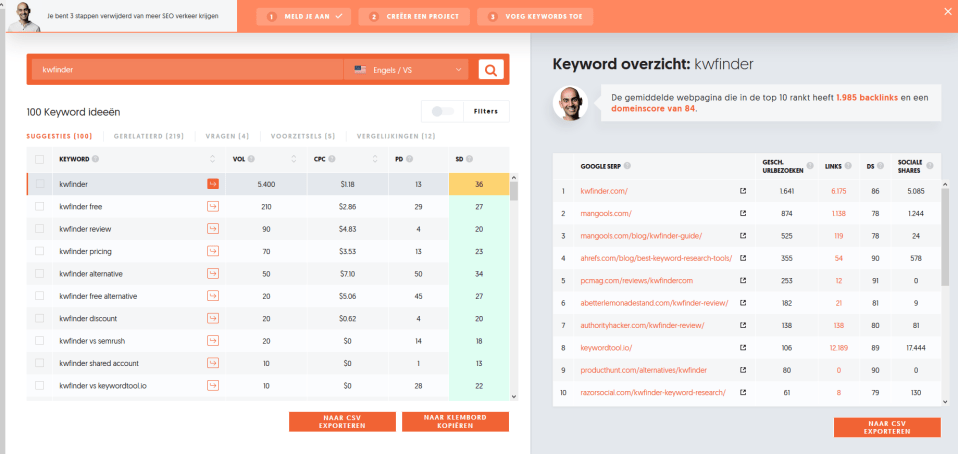This screenshot has width=958, height=454.
Task: Open external link icon for producthunt.com result
Action: point(743,370)
